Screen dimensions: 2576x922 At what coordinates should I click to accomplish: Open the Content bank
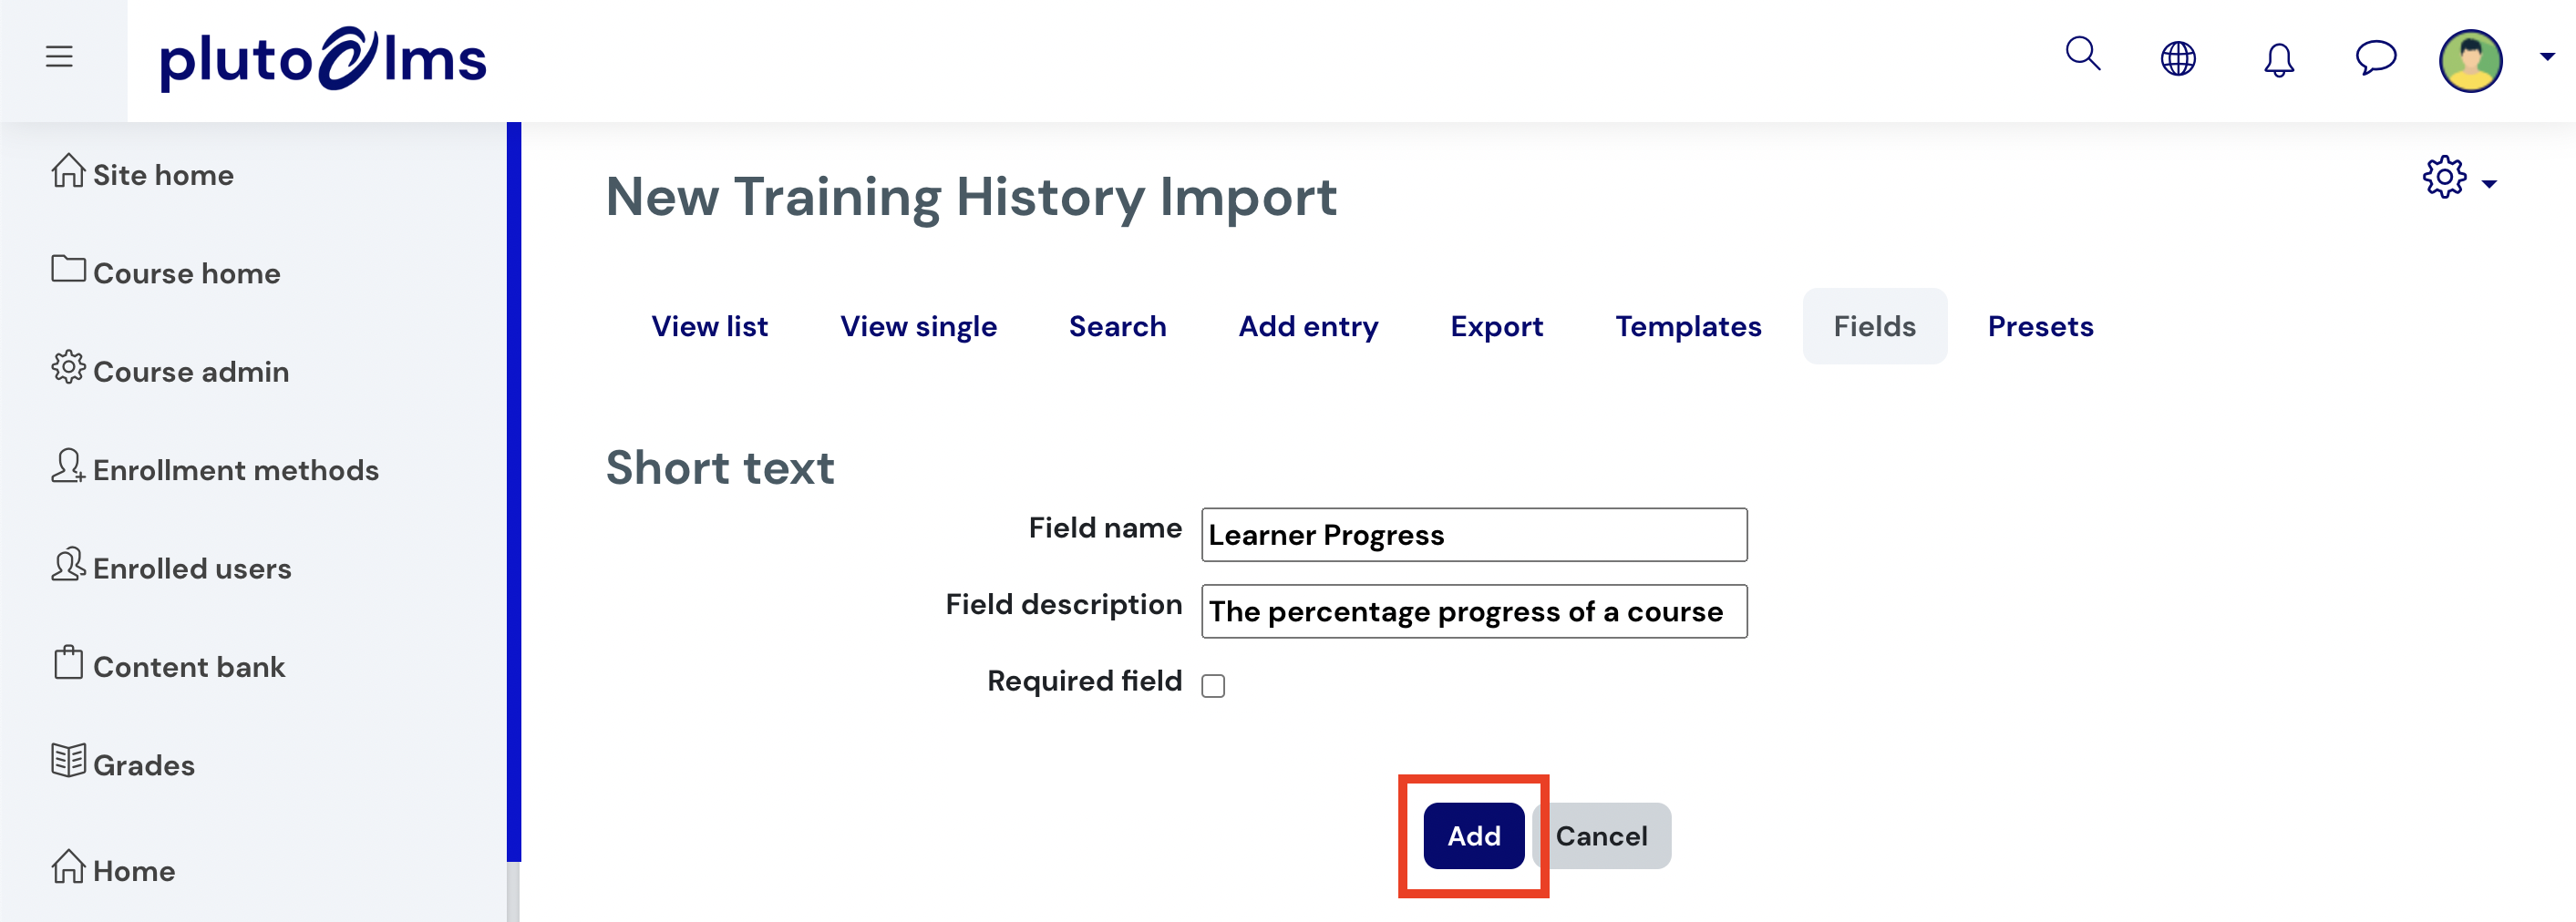(189, 667)
